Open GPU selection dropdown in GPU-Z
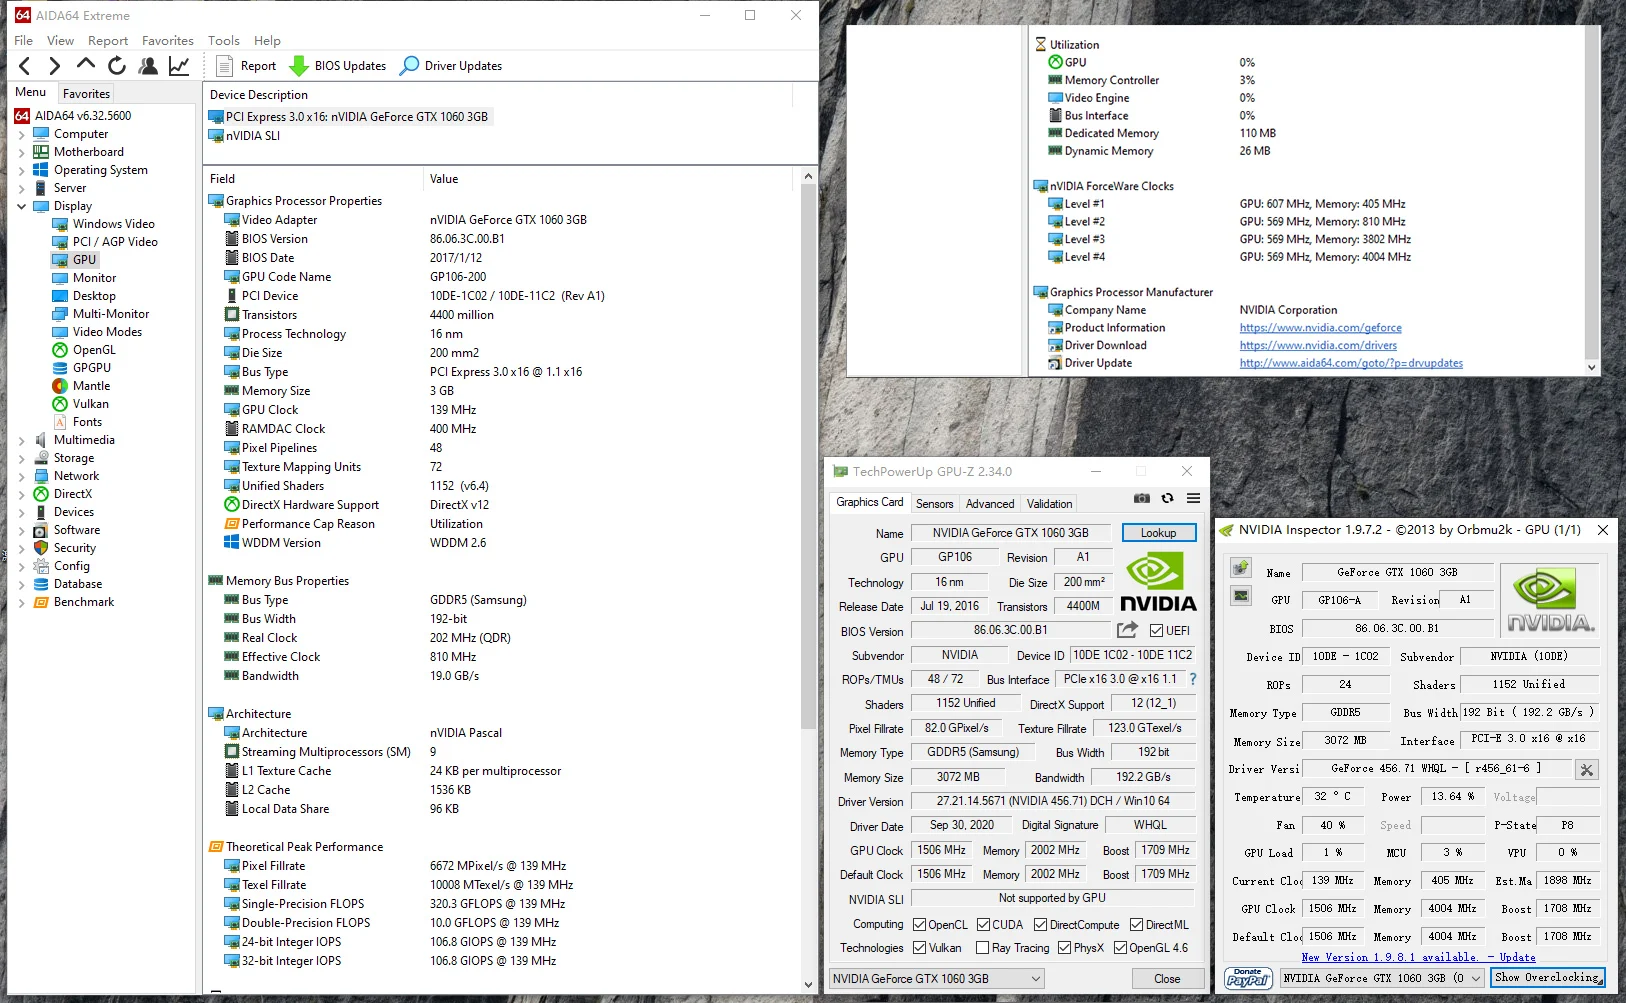This screenshot has height=1003, width=1626. point(936,979)
